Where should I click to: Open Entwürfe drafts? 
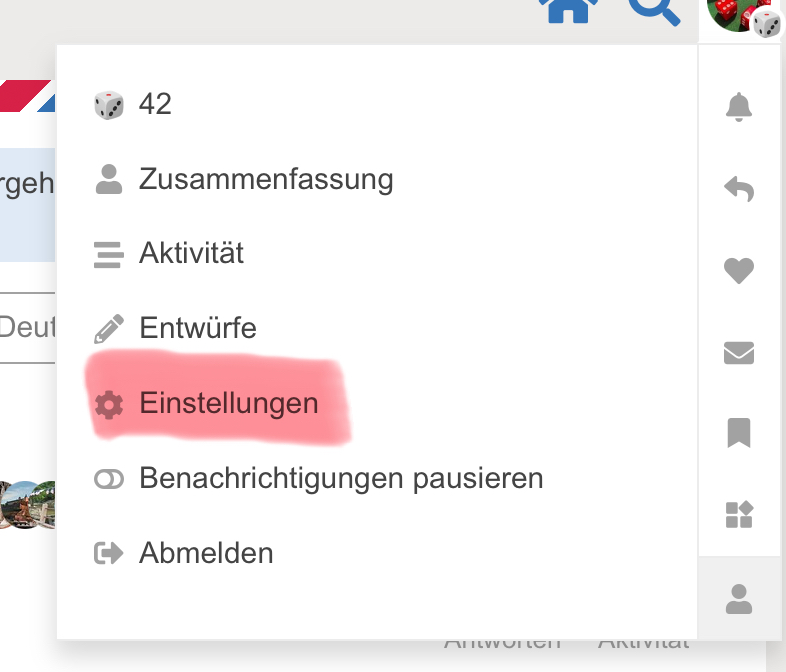197,328
